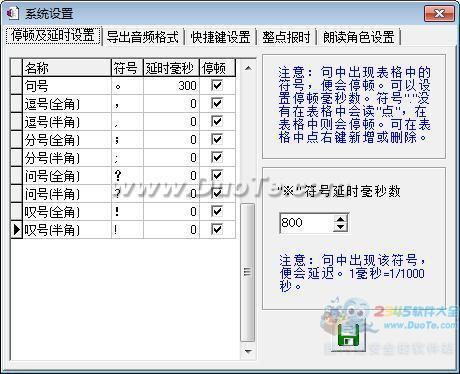Go to the 整点报时 tab

pos(286,37)
